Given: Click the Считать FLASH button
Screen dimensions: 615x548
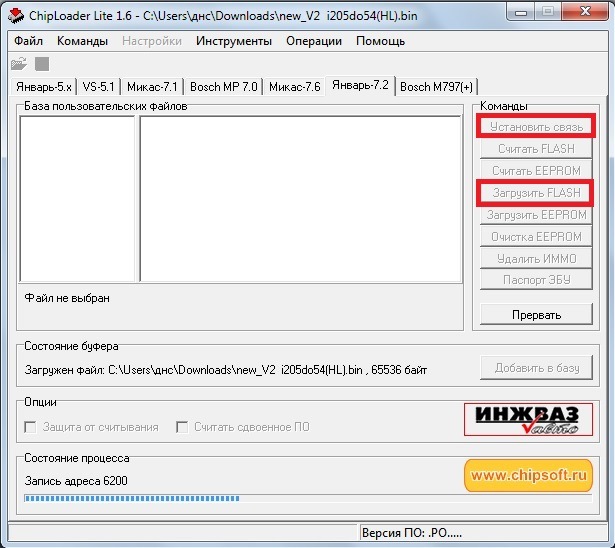Looking at the screenshot, I should coord(536,149).
